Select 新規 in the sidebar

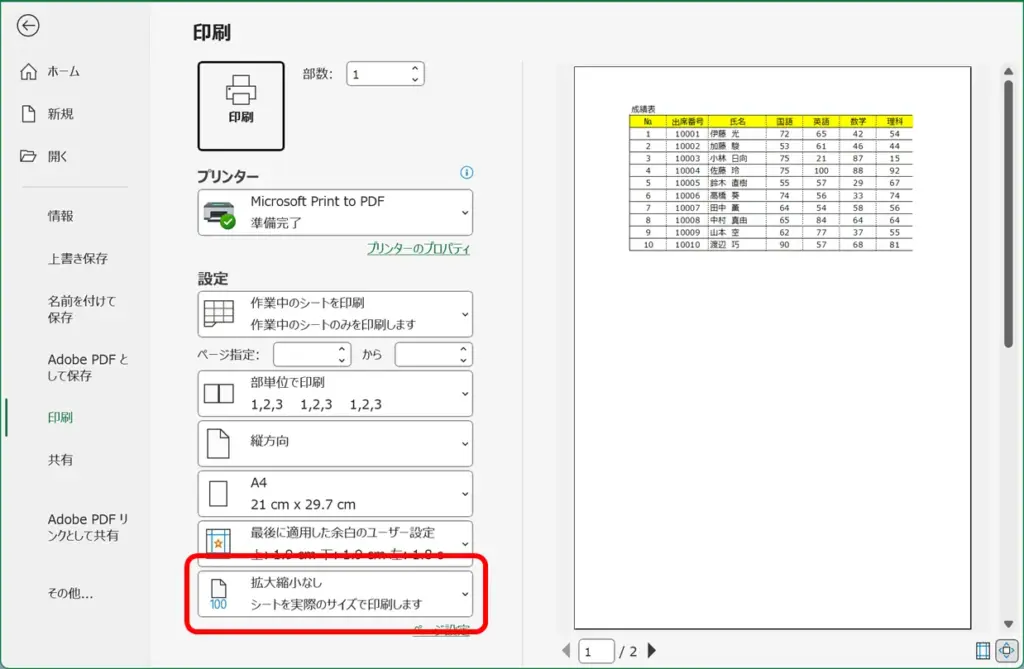[x=60, y=114]
